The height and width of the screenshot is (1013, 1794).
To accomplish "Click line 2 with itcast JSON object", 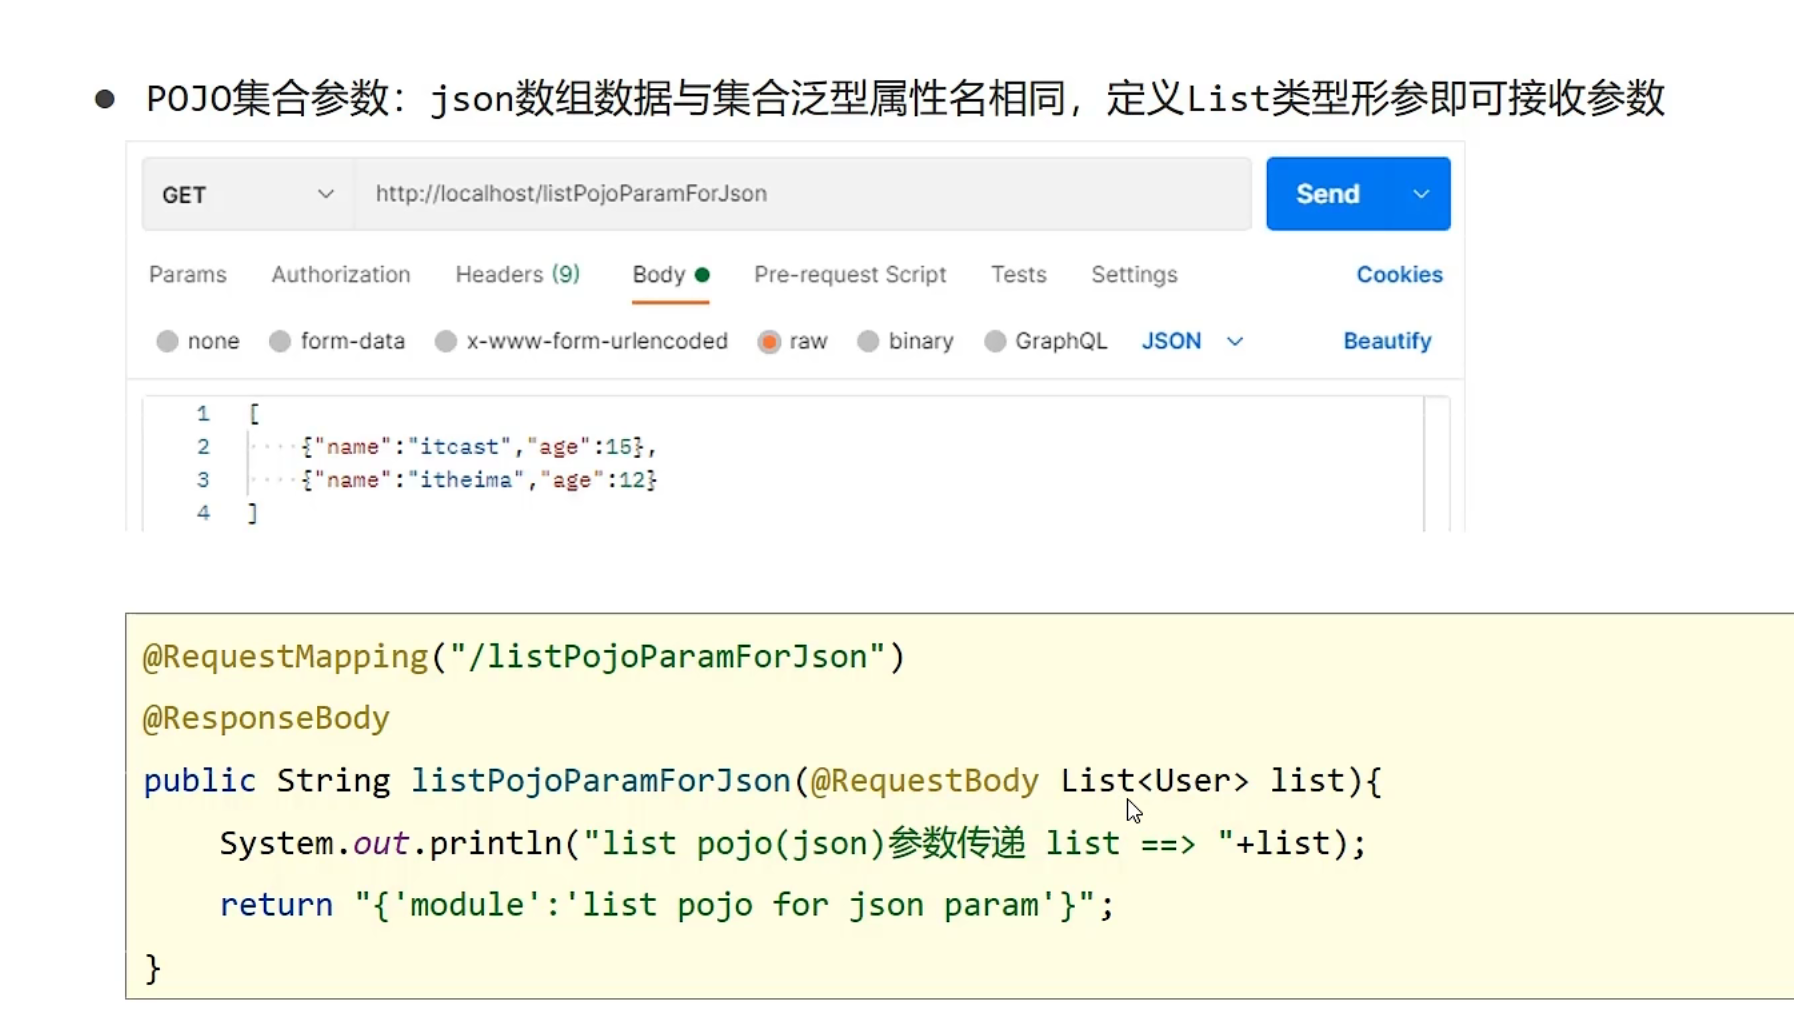I will coord(479,447).
